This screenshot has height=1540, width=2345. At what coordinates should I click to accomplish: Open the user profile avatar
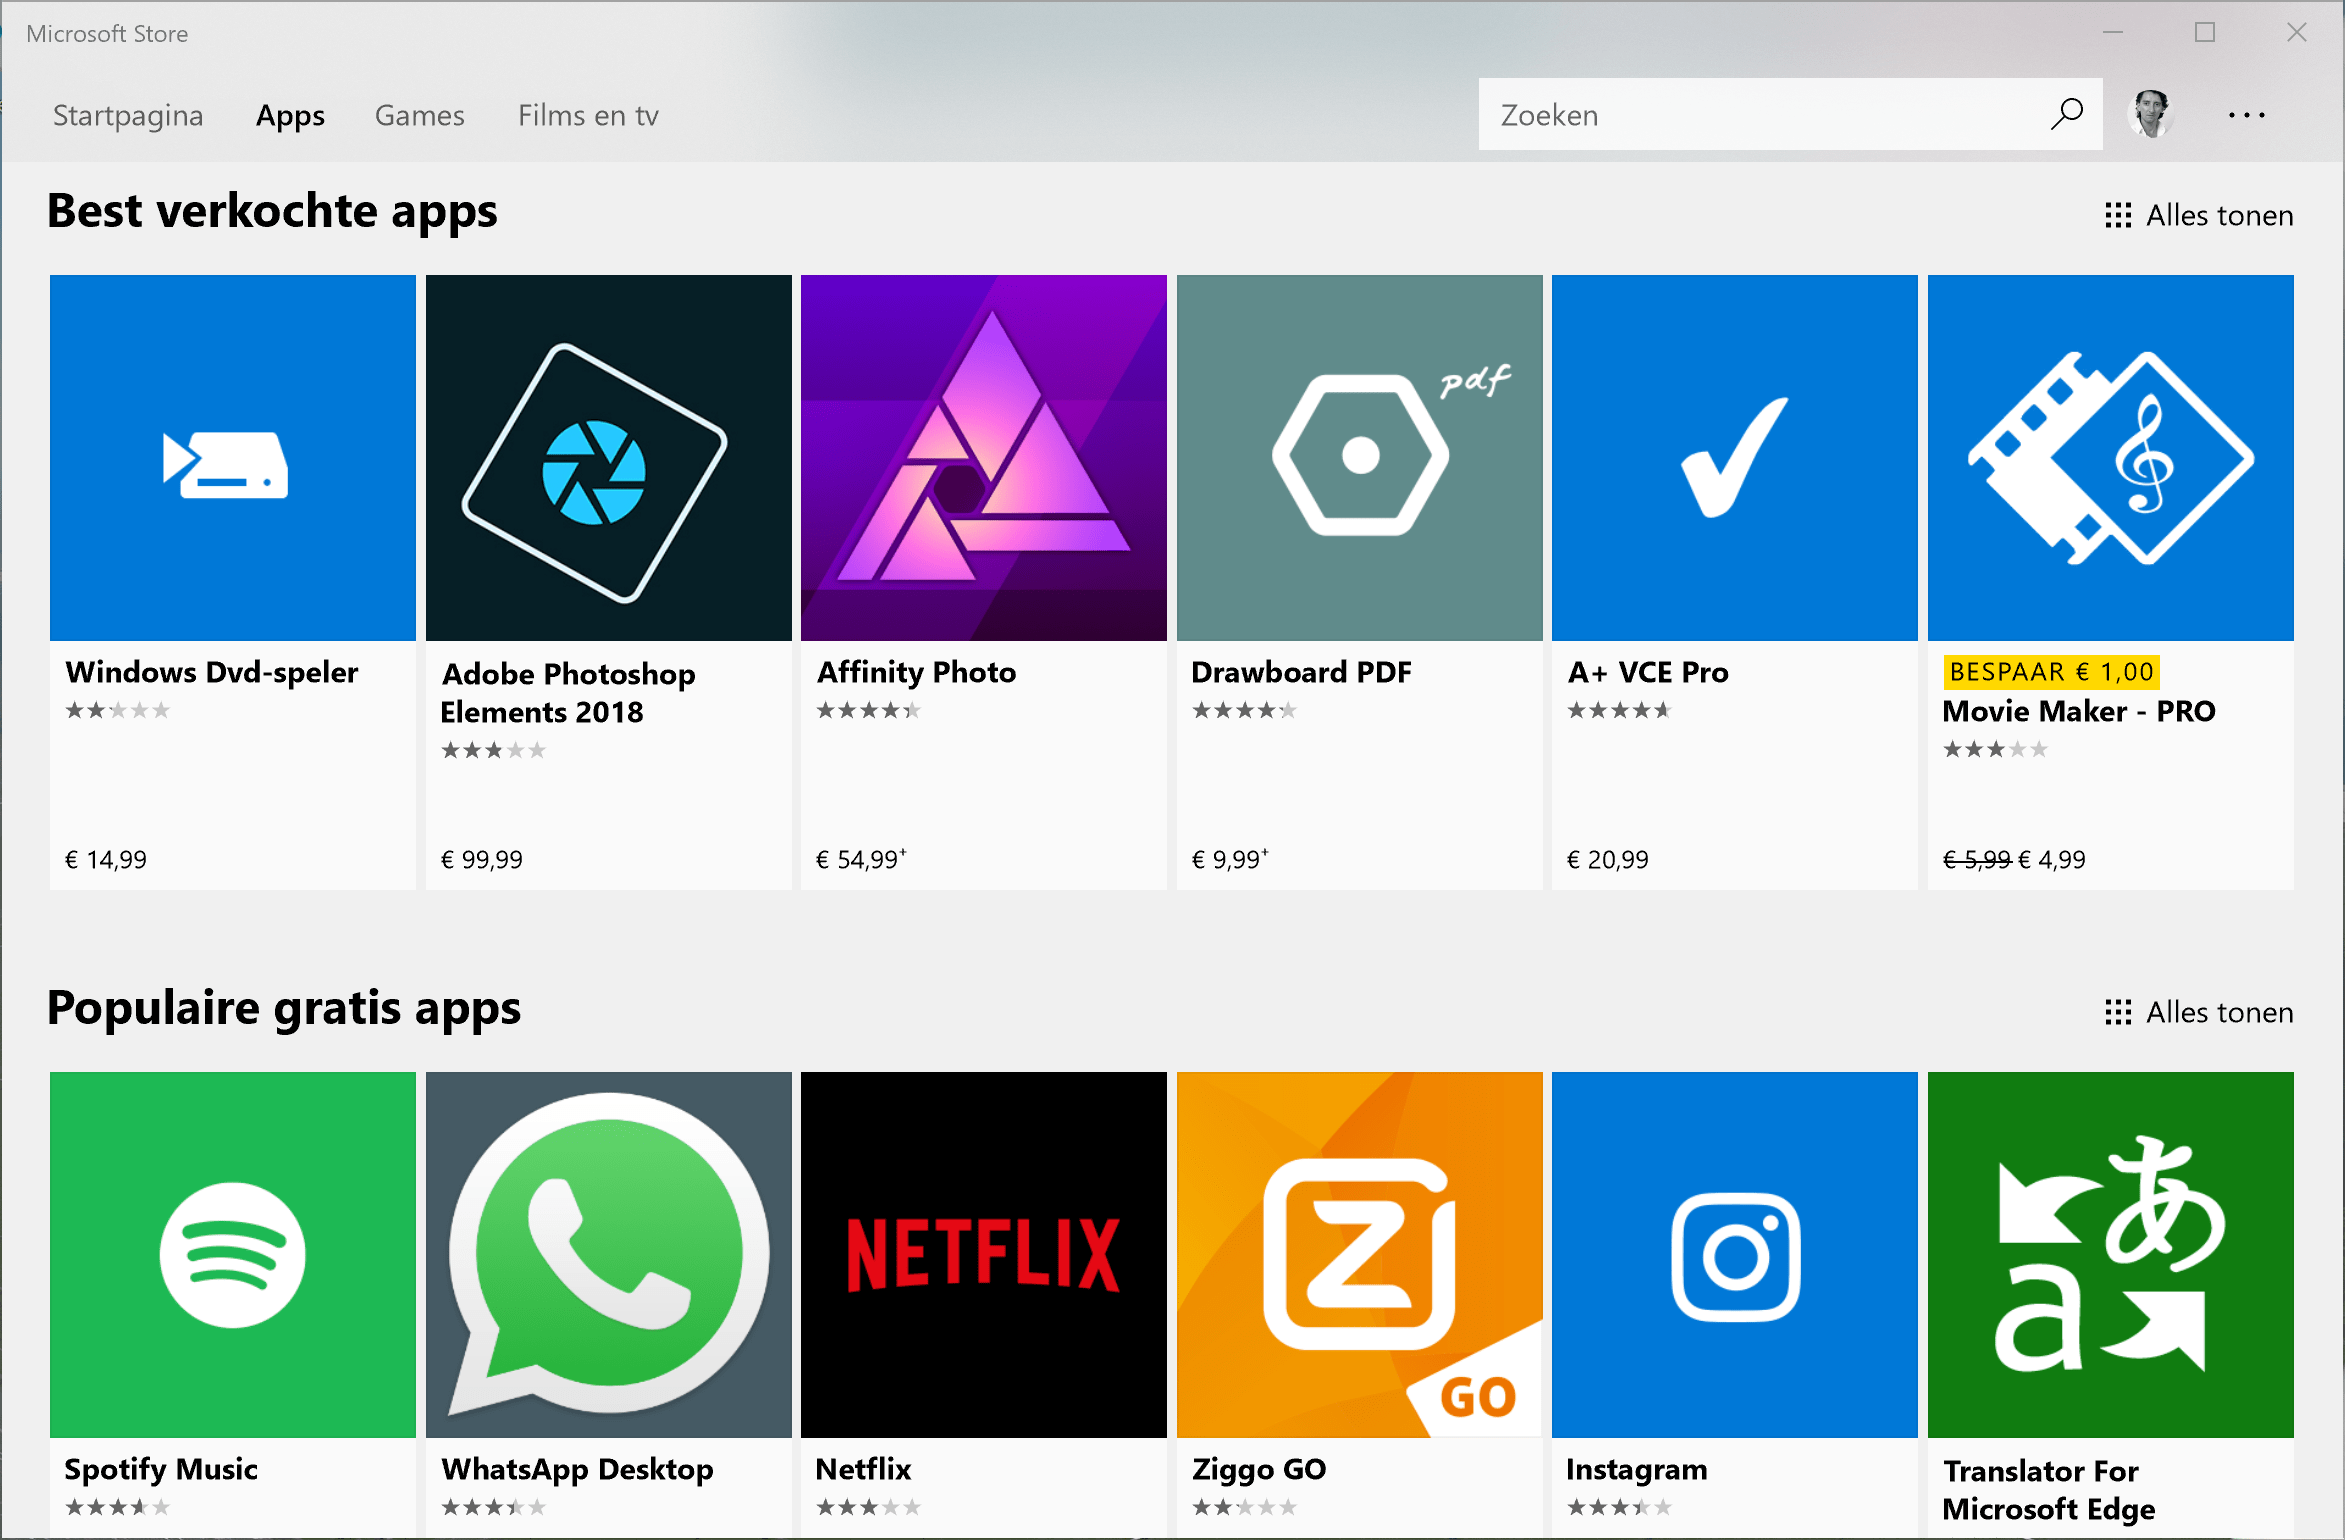click(x=2151, y=114)
